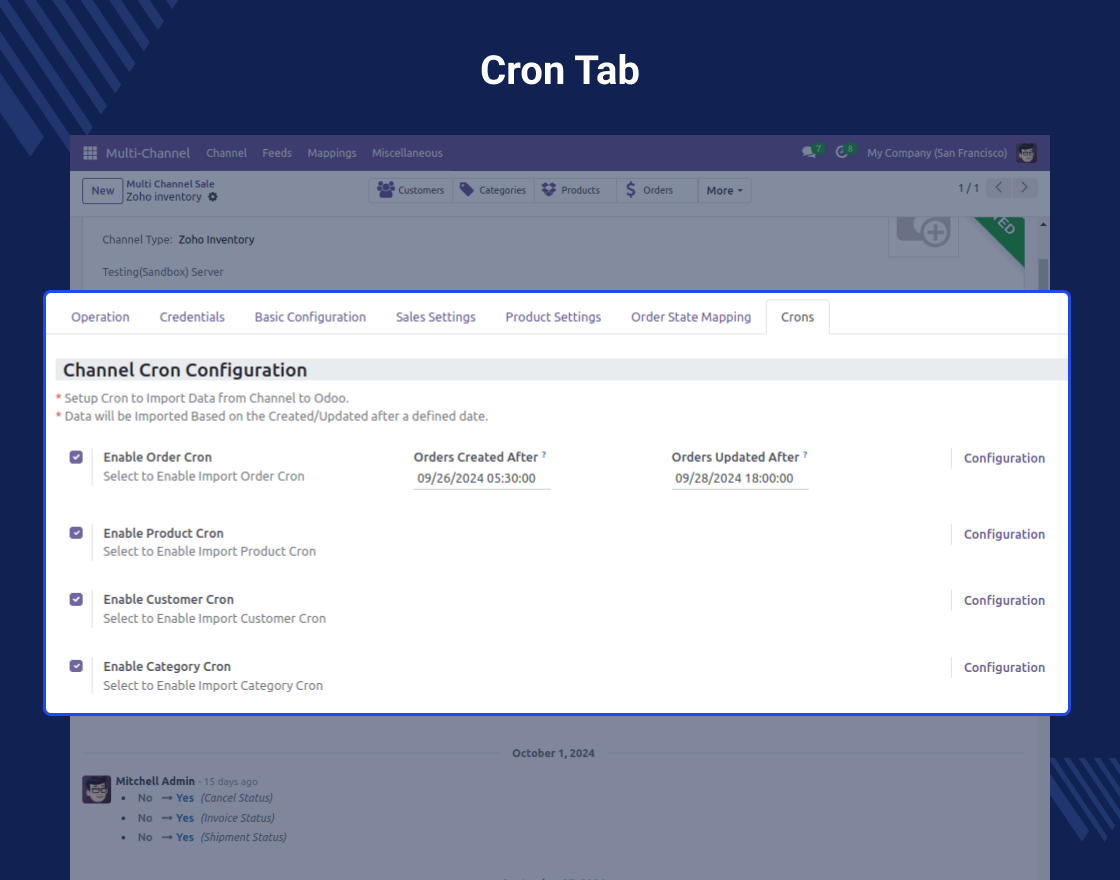1120x880 pixels.
Task: Click the camera add-image placeholder
Action: [923, 234]
